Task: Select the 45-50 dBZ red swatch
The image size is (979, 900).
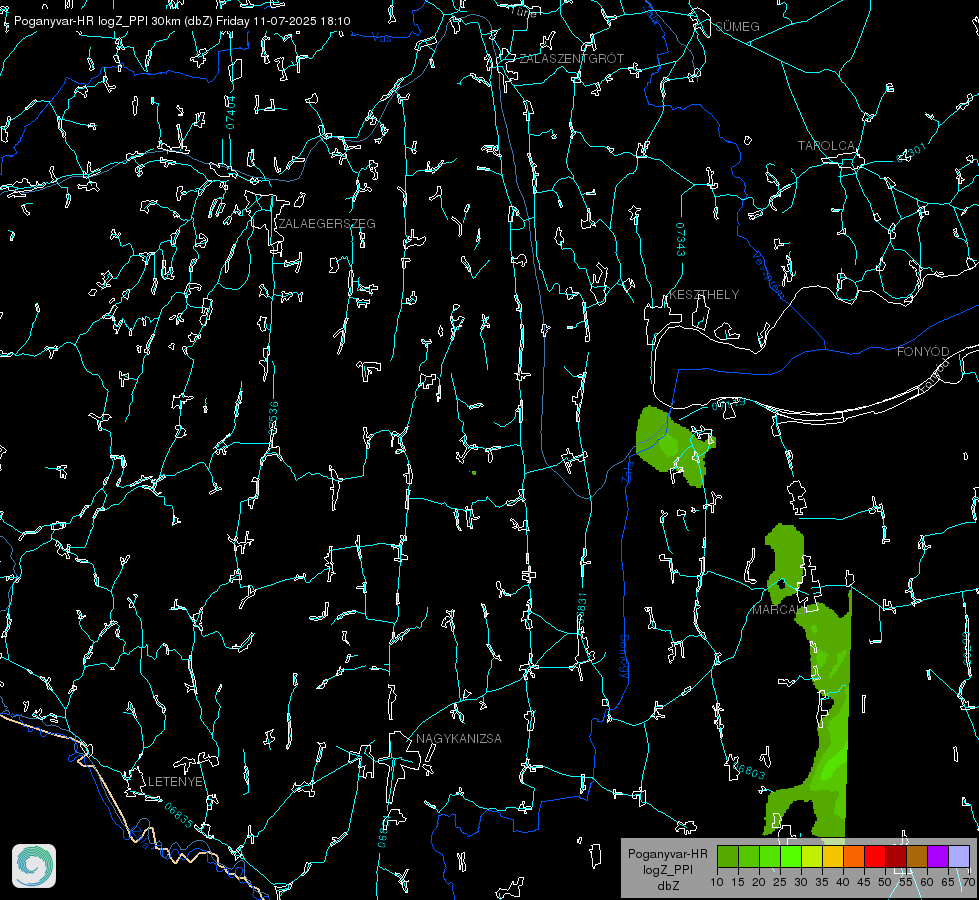Action: click(x=875, y=856)
